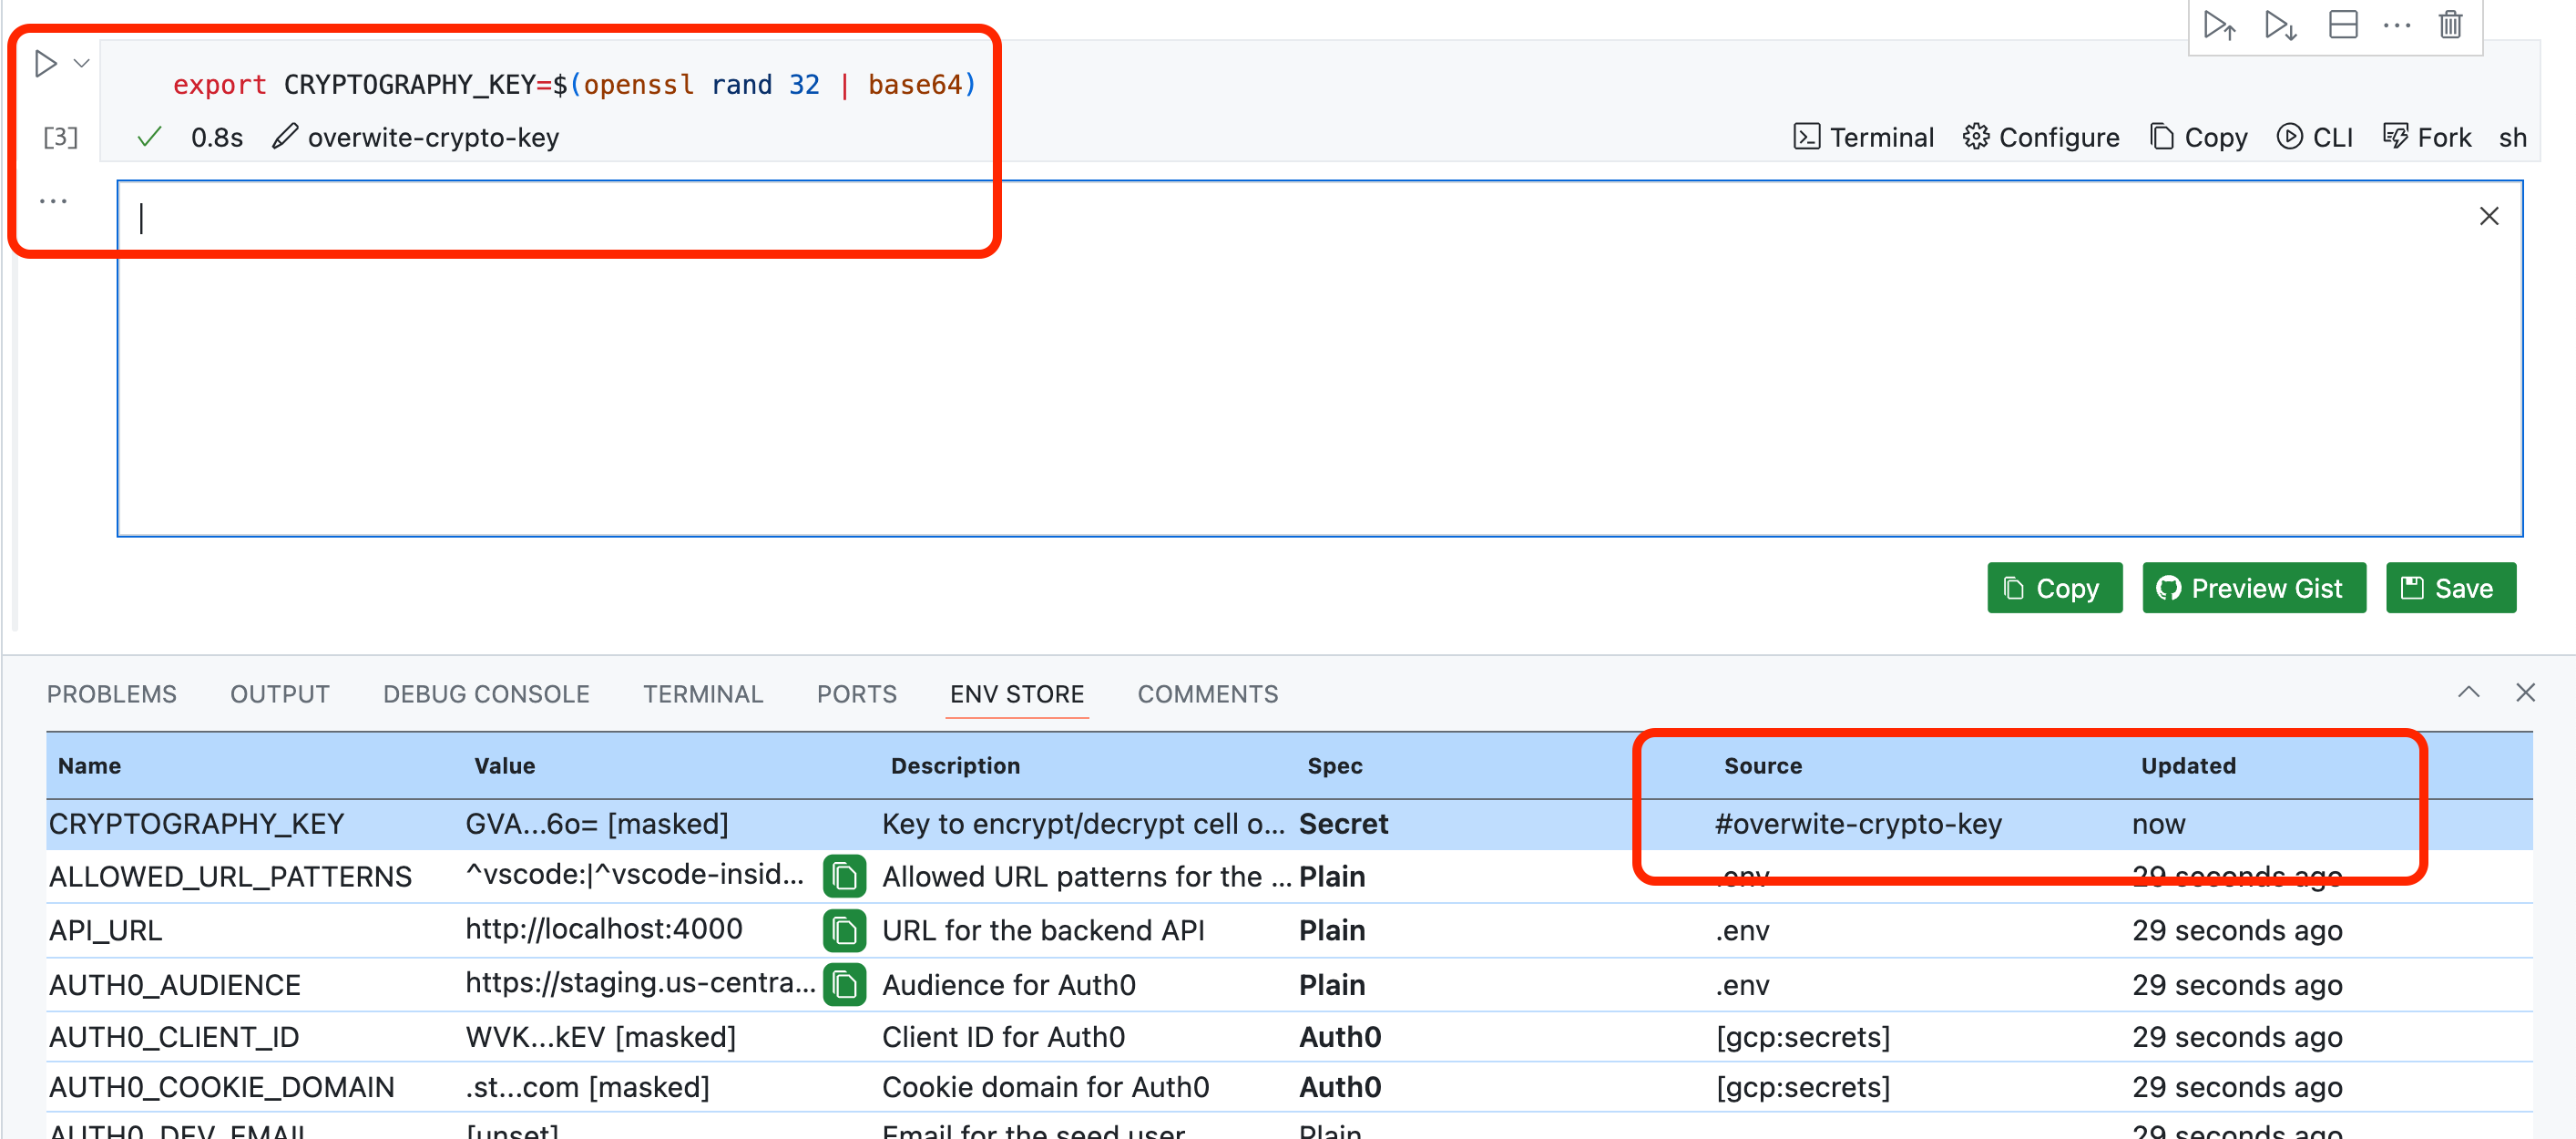Click the Preview Gist button
Image resolution: width=2576 pixels, height=1139 pixels.
pyautogui.click(x=2254, y=588)
